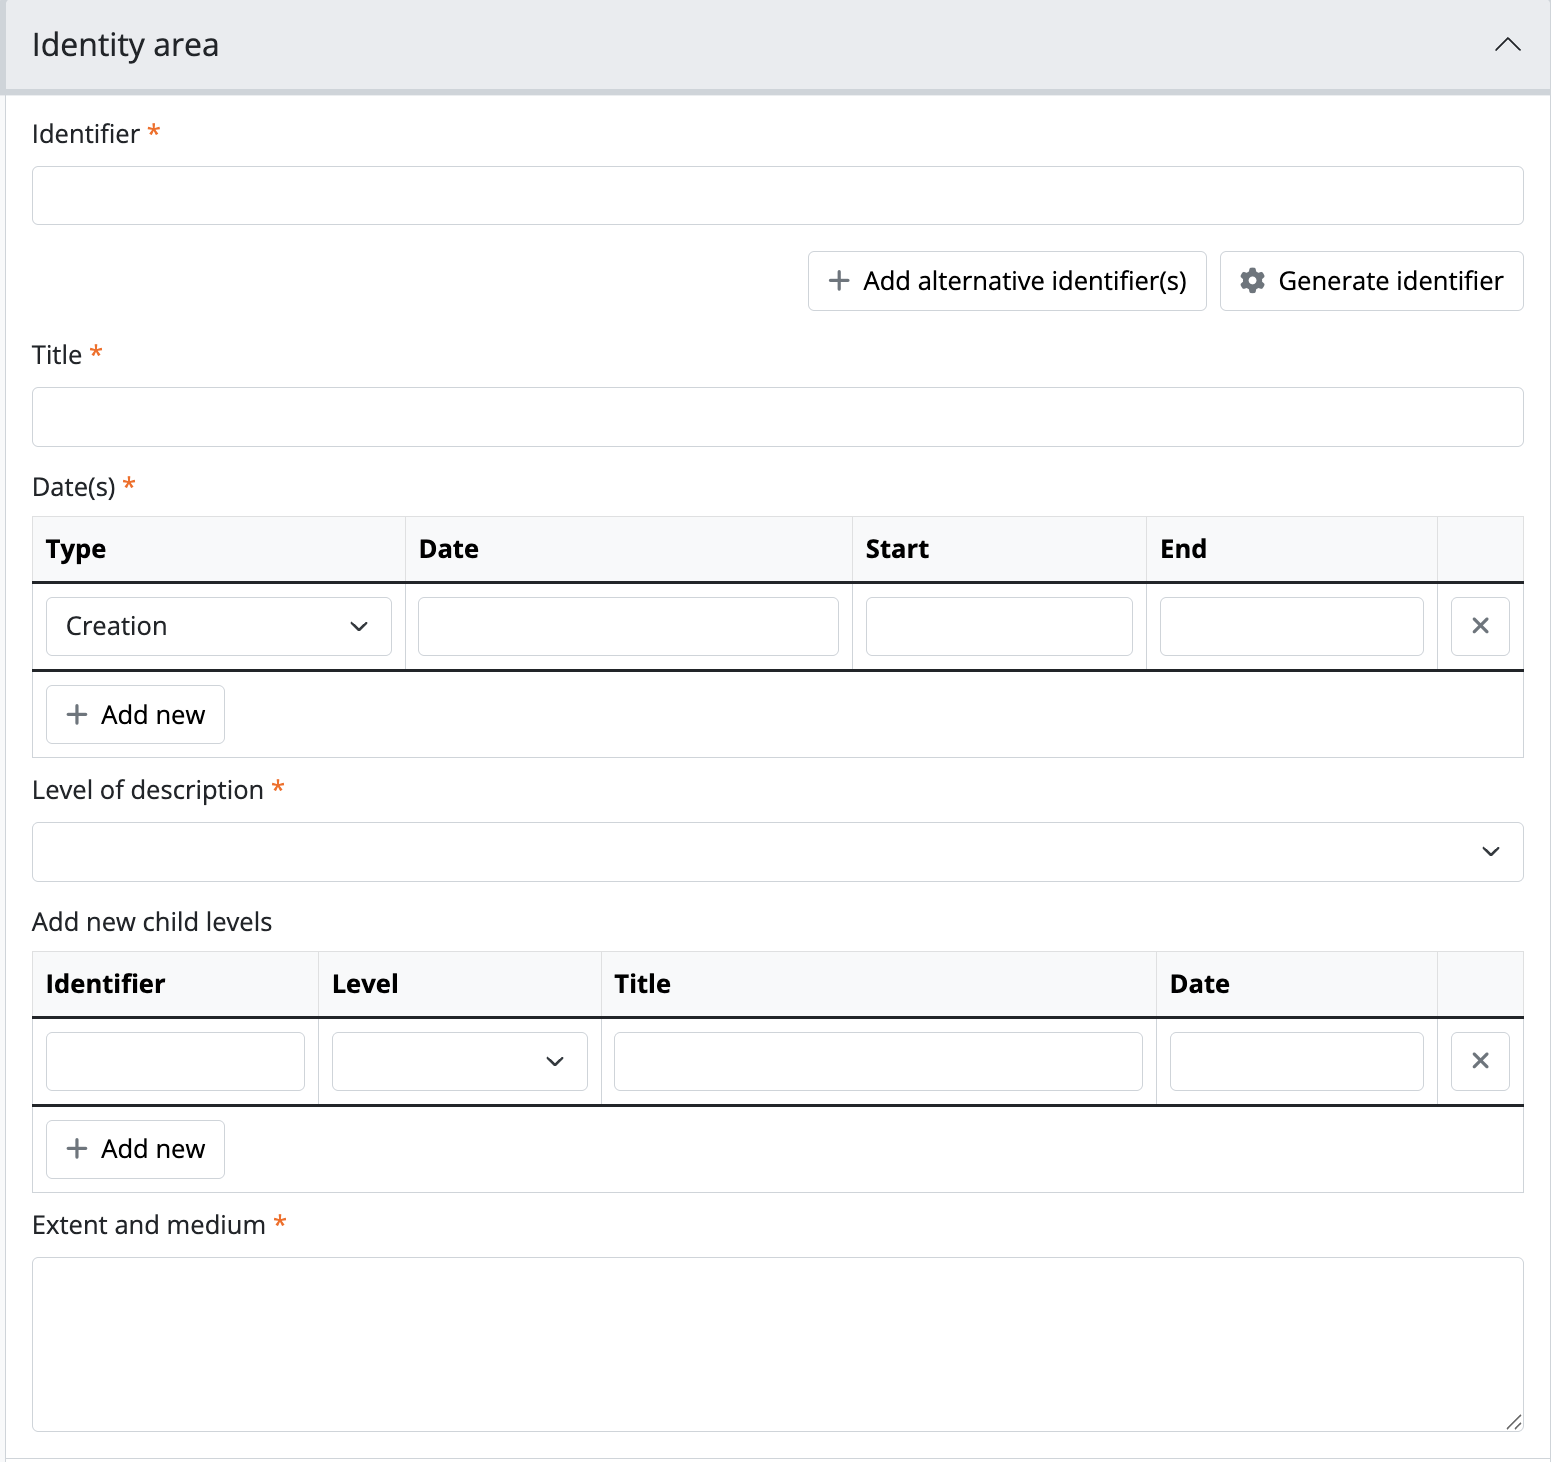Focus the Title input field
Image resolution: width=1551 pixels, height=1462 pixels.
click(x=777, y=417)
